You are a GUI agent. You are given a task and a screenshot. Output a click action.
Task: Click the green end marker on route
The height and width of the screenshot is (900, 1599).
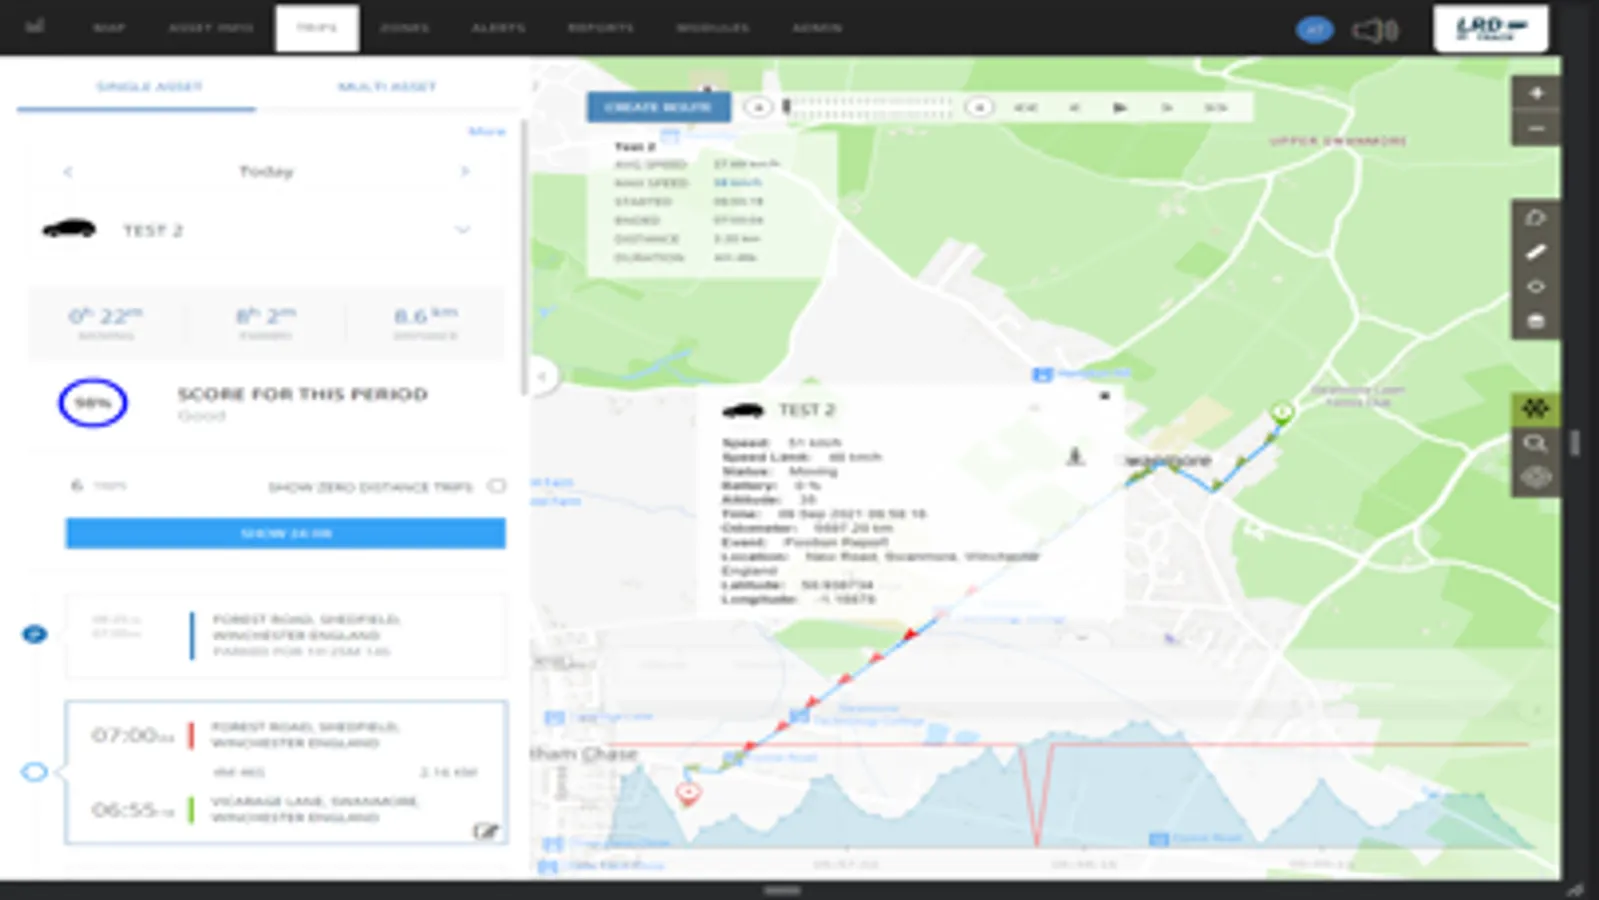tap(1282, 411)
